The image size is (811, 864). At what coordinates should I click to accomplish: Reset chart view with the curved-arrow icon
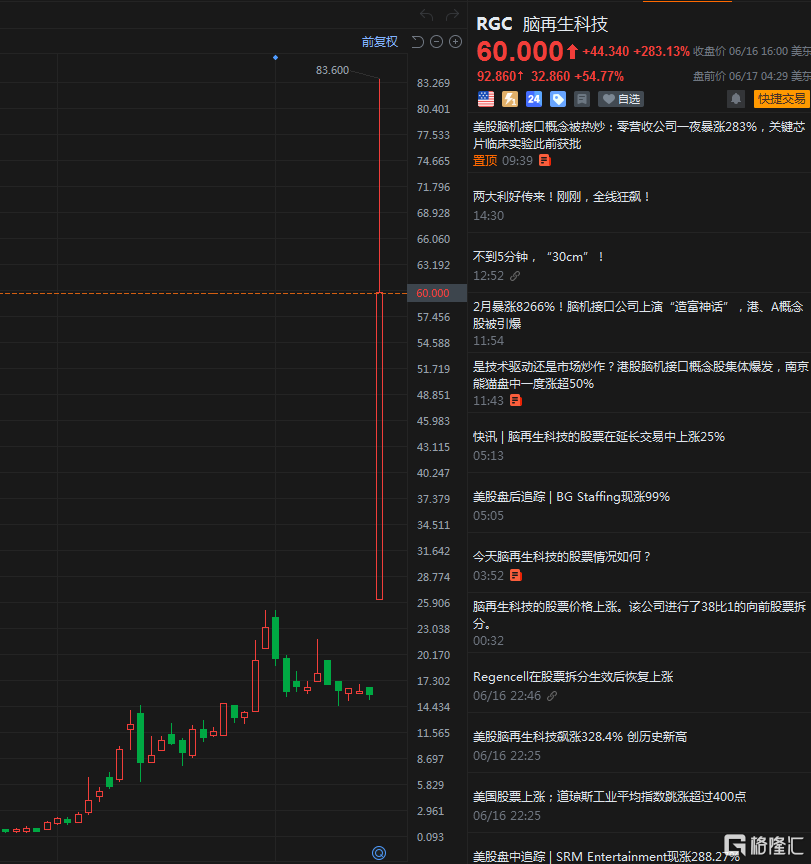[x=418, y=42]
